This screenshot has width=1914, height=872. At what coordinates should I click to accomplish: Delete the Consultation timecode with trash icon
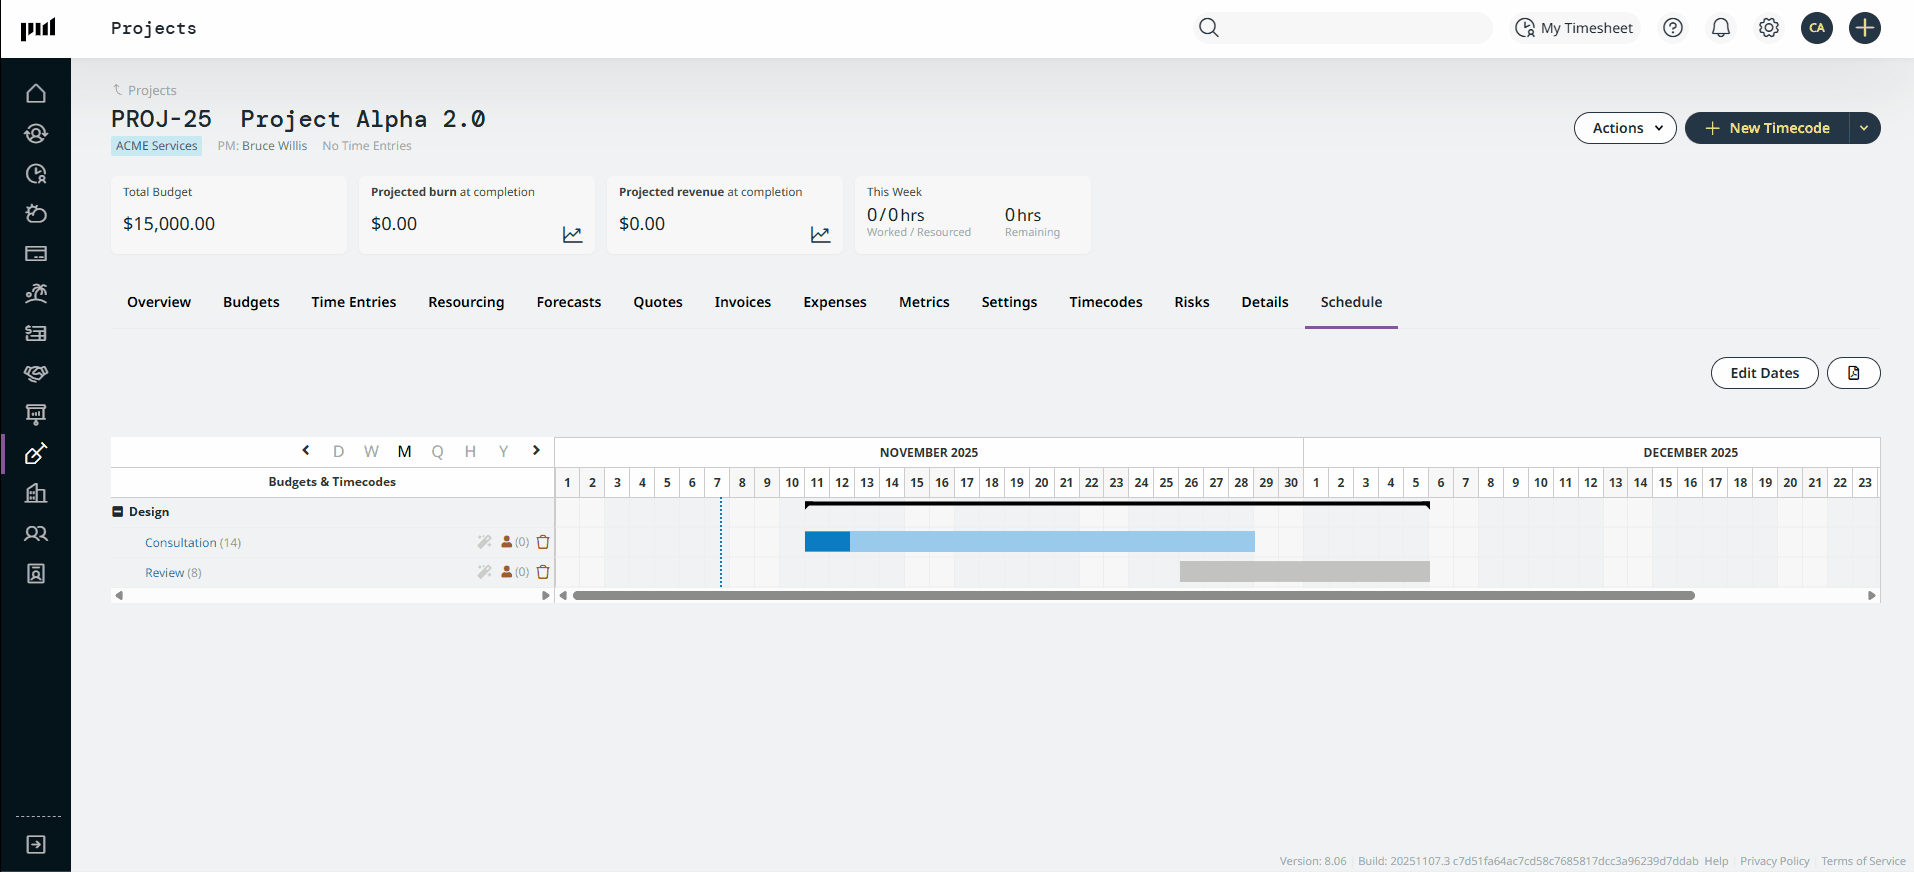543,542
